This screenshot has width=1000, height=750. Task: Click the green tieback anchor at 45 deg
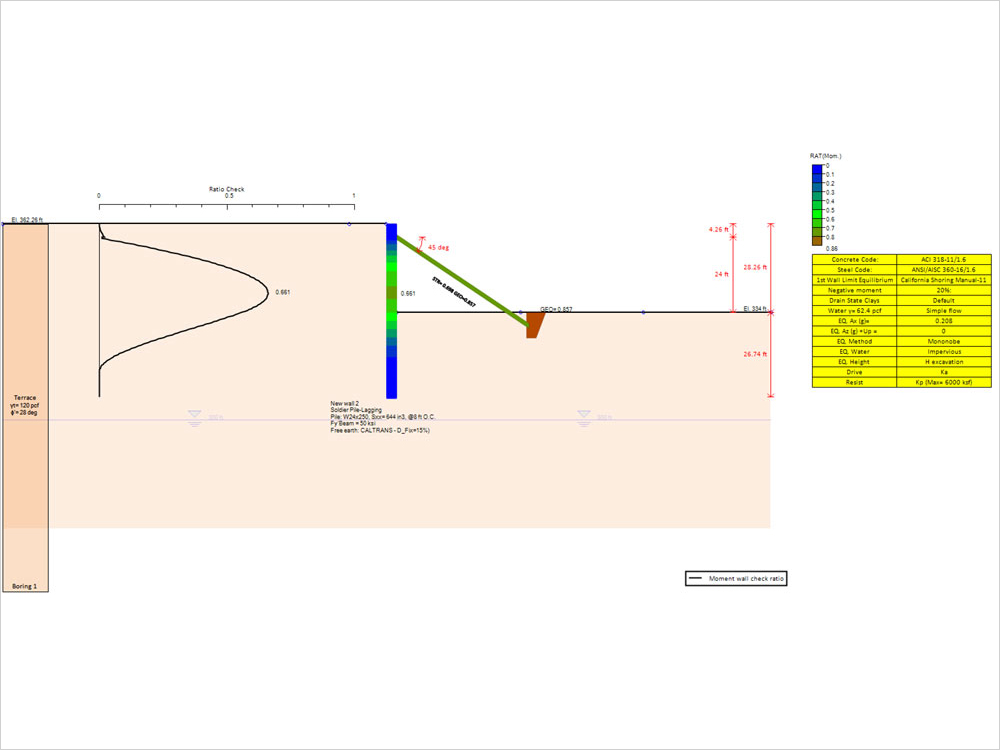click(x=460, y=280)
